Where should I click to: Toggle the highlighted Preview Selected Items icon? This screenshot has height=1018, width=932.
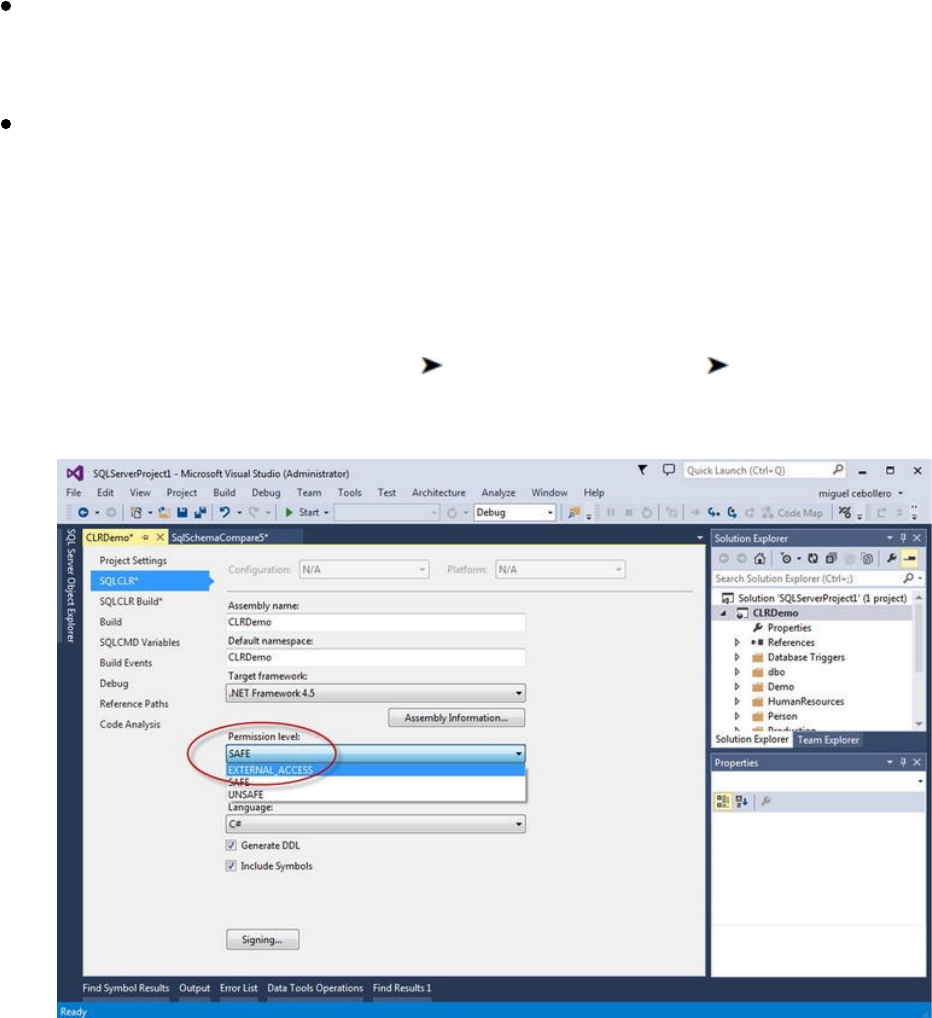910,558
